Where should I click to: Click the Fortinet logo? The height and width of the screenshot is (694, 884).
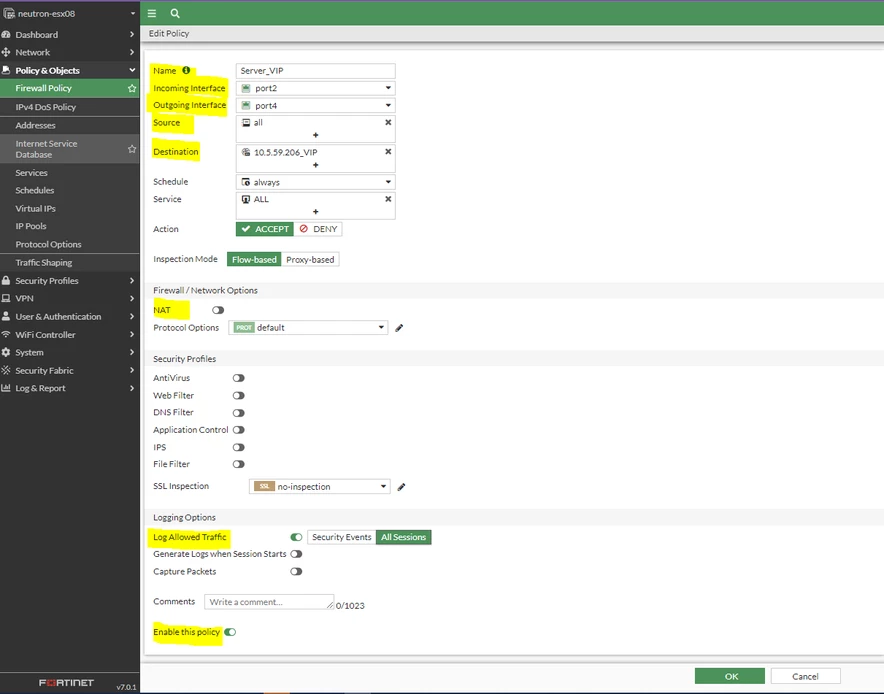tap(67, 683)
